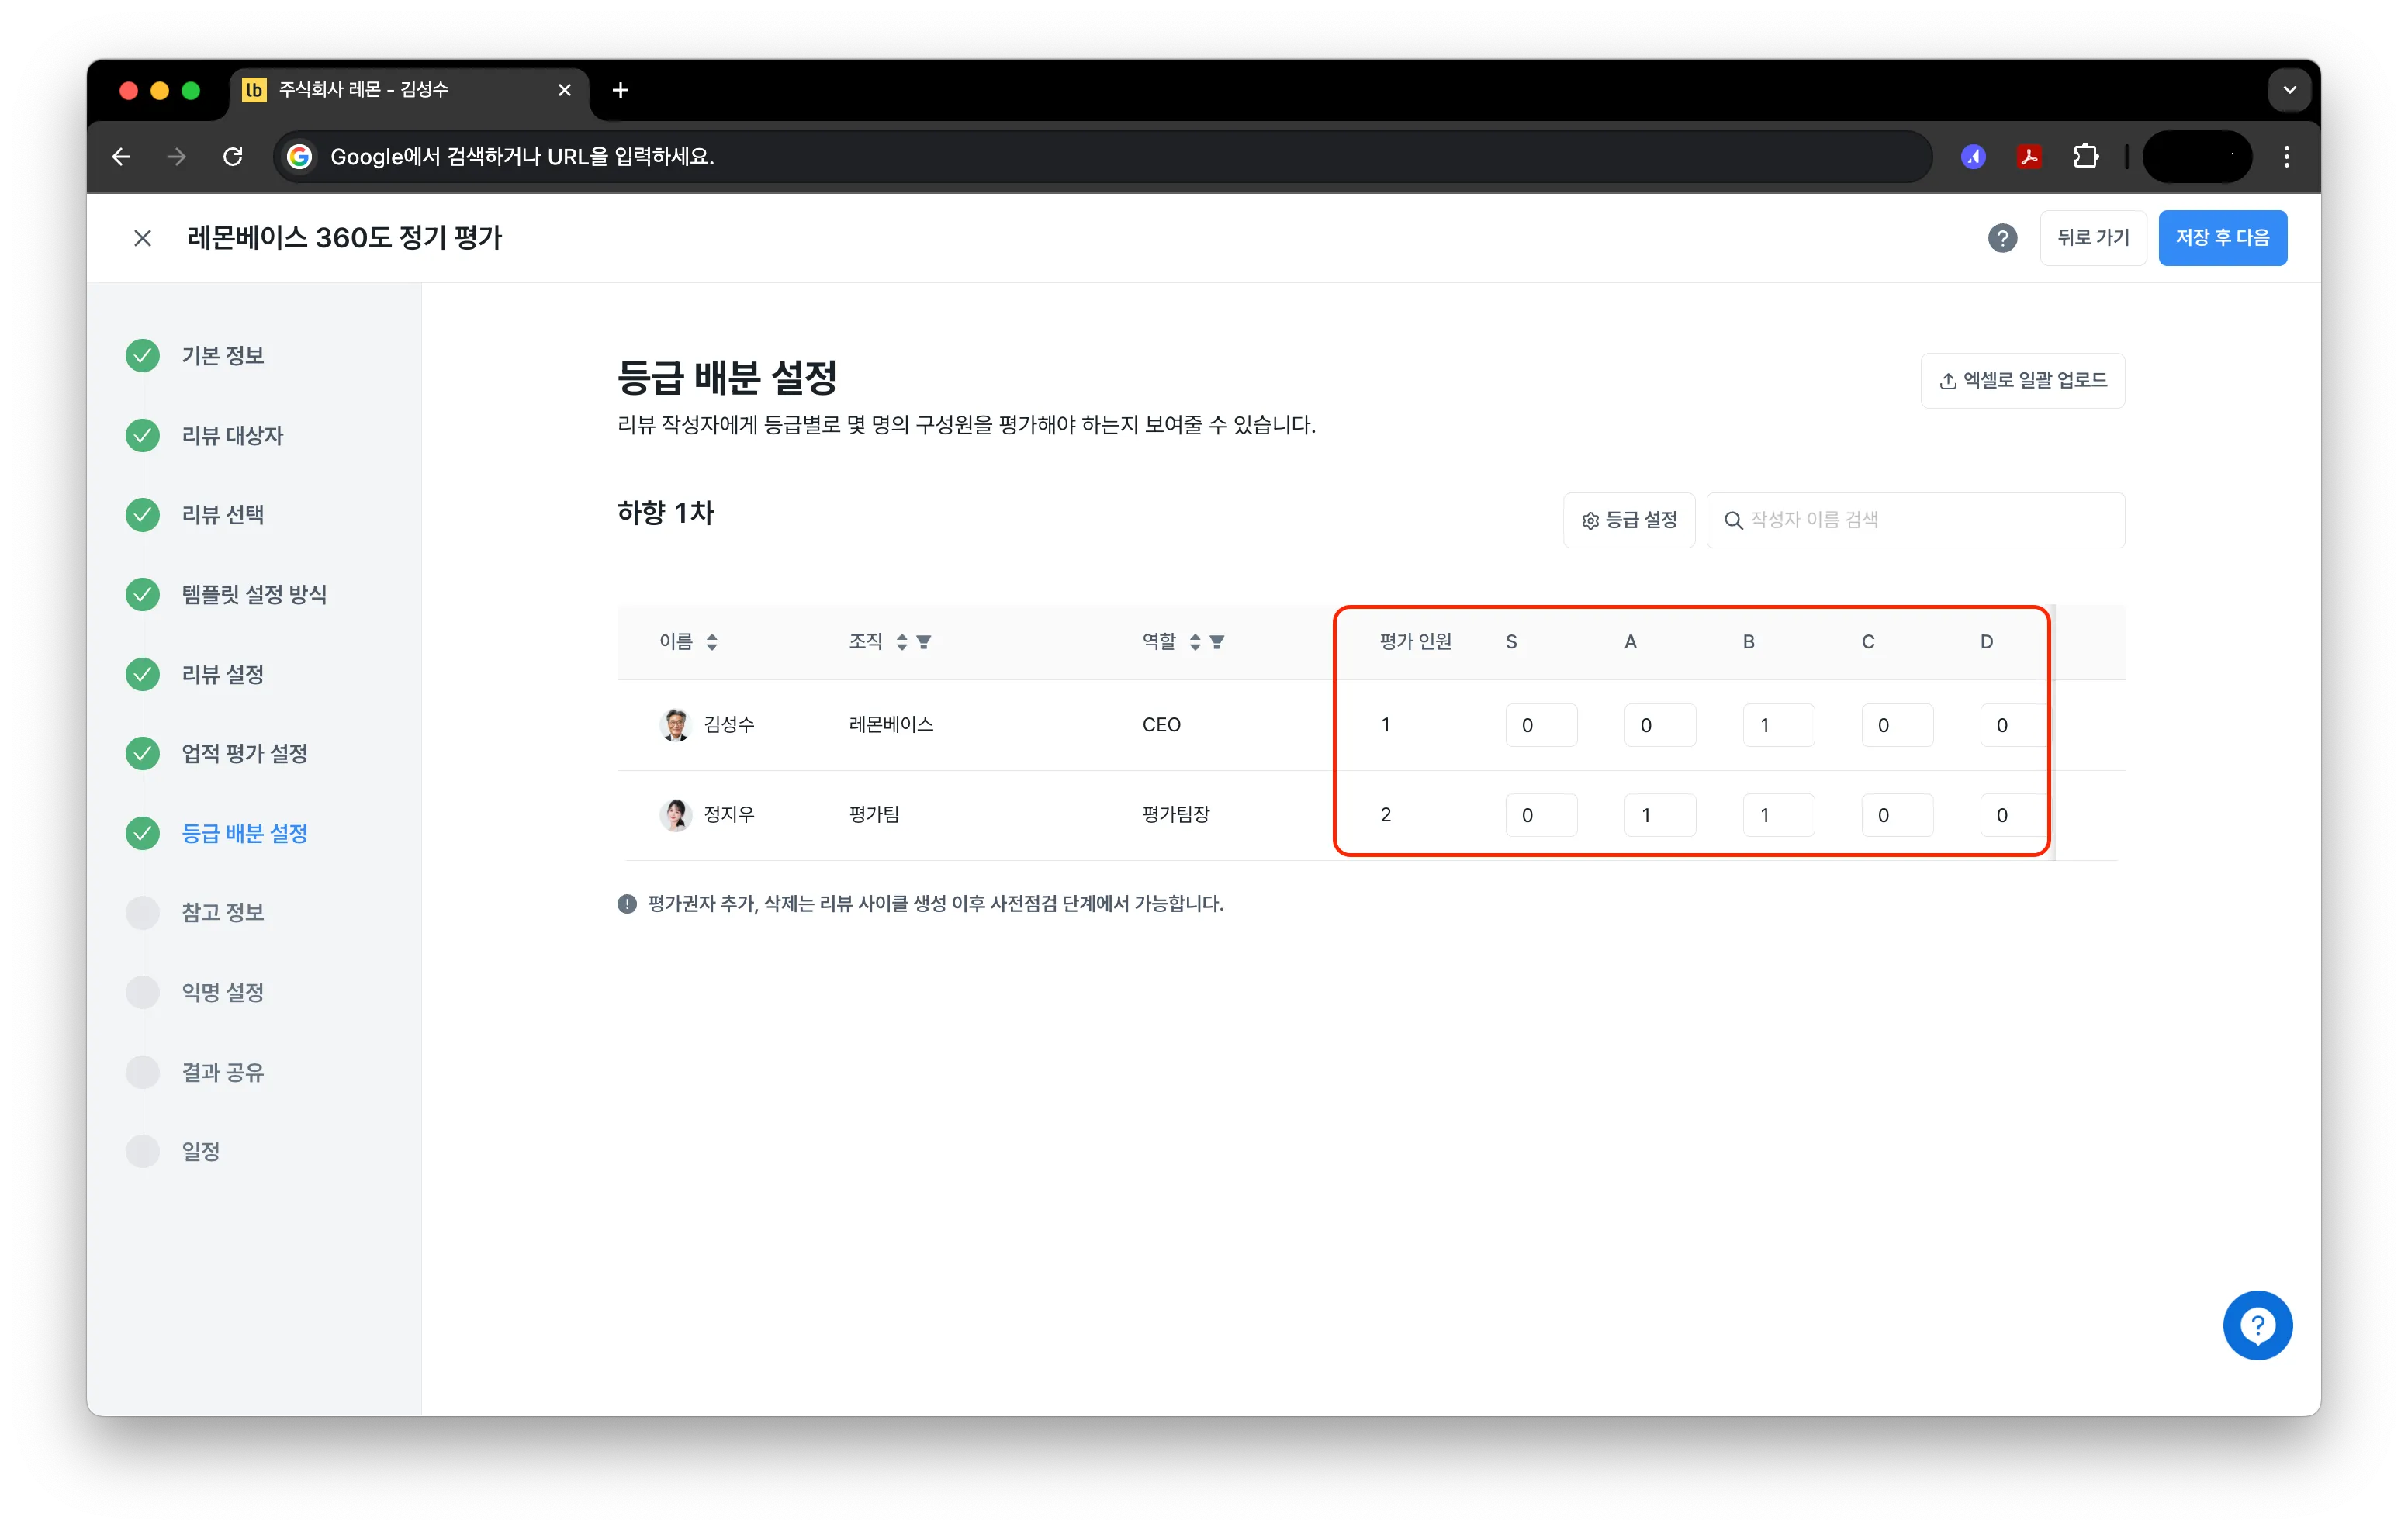Image resolution: width=2408 pixels, height=1531 pixels.
Task: Click 정지우 profile avatar
Action: 676,815
